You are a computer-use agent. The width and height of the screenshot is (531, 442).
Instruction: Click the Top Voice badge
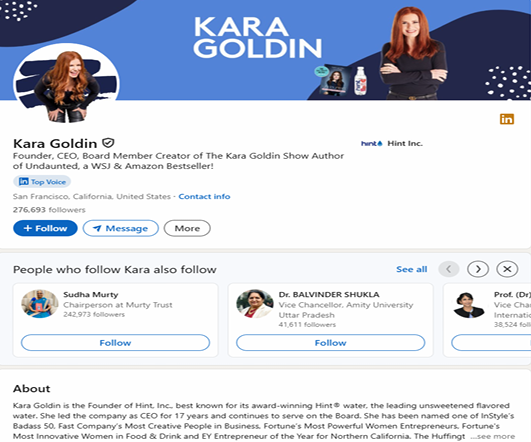point(42,182)
